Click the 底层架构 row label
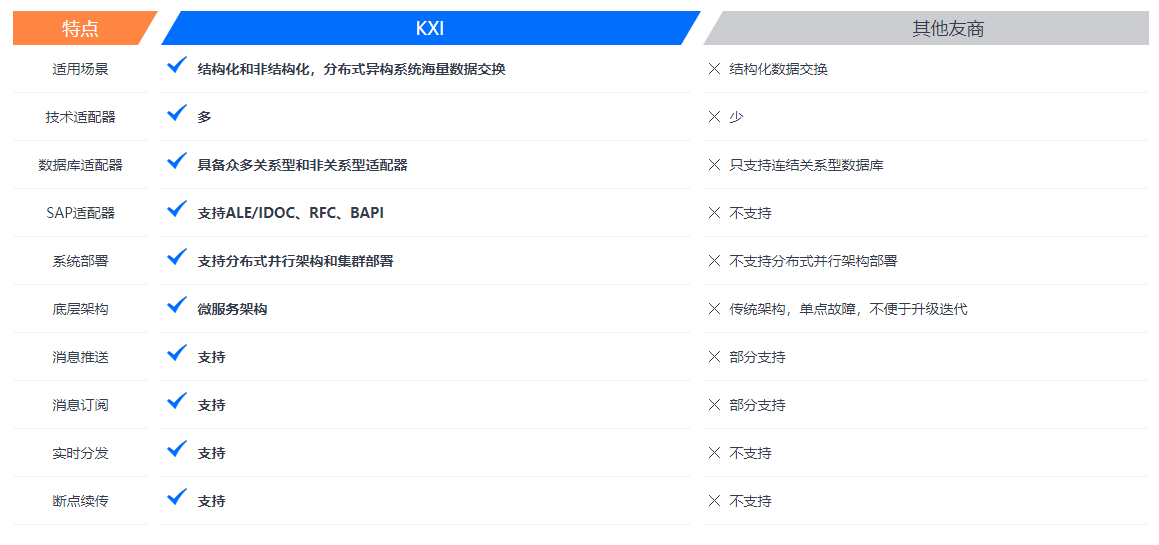This screenshot has width=1159, height=545. point(81,309)
